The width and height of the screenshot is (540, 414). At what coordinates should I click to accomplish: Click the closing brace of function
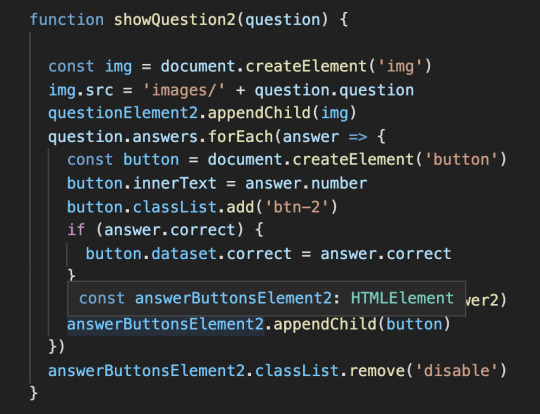(x=33, y=393)
